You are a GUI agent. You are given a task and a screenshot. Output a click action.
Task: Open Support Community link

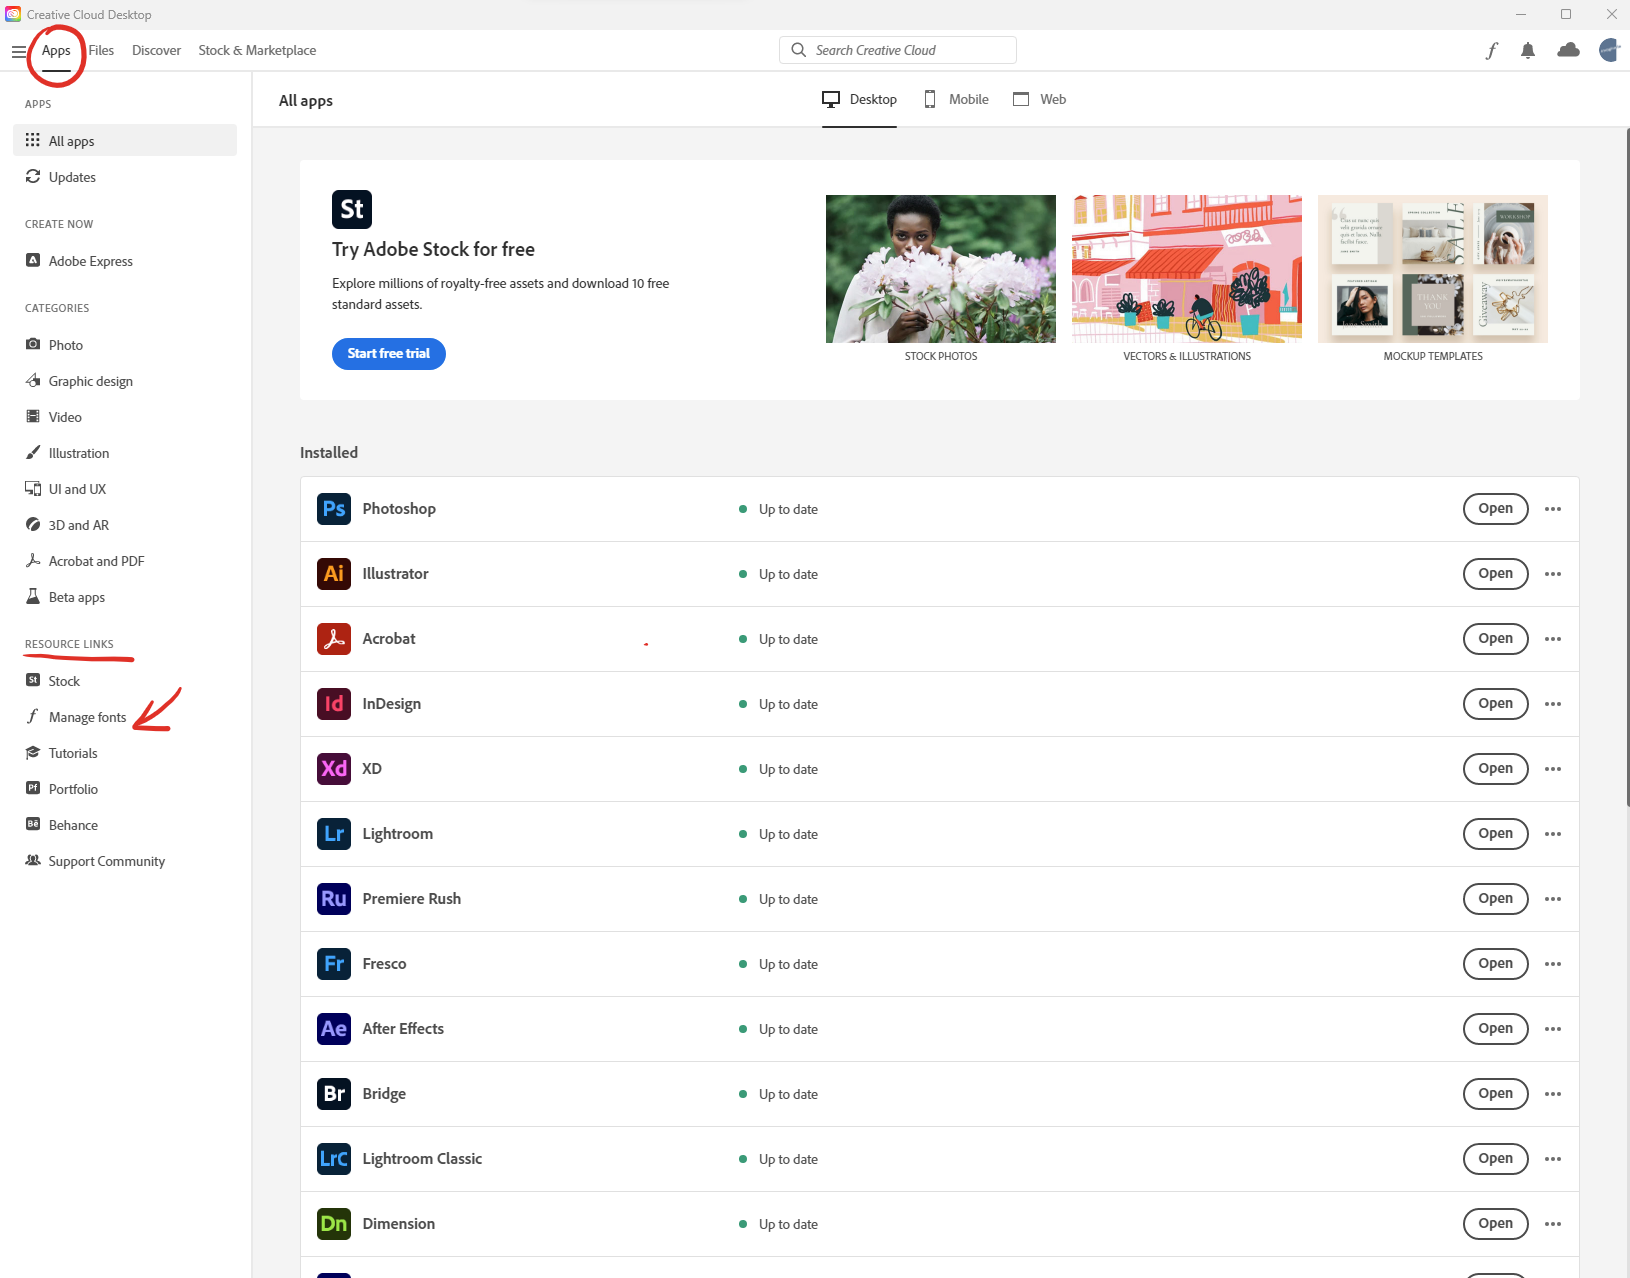[125, 861]
